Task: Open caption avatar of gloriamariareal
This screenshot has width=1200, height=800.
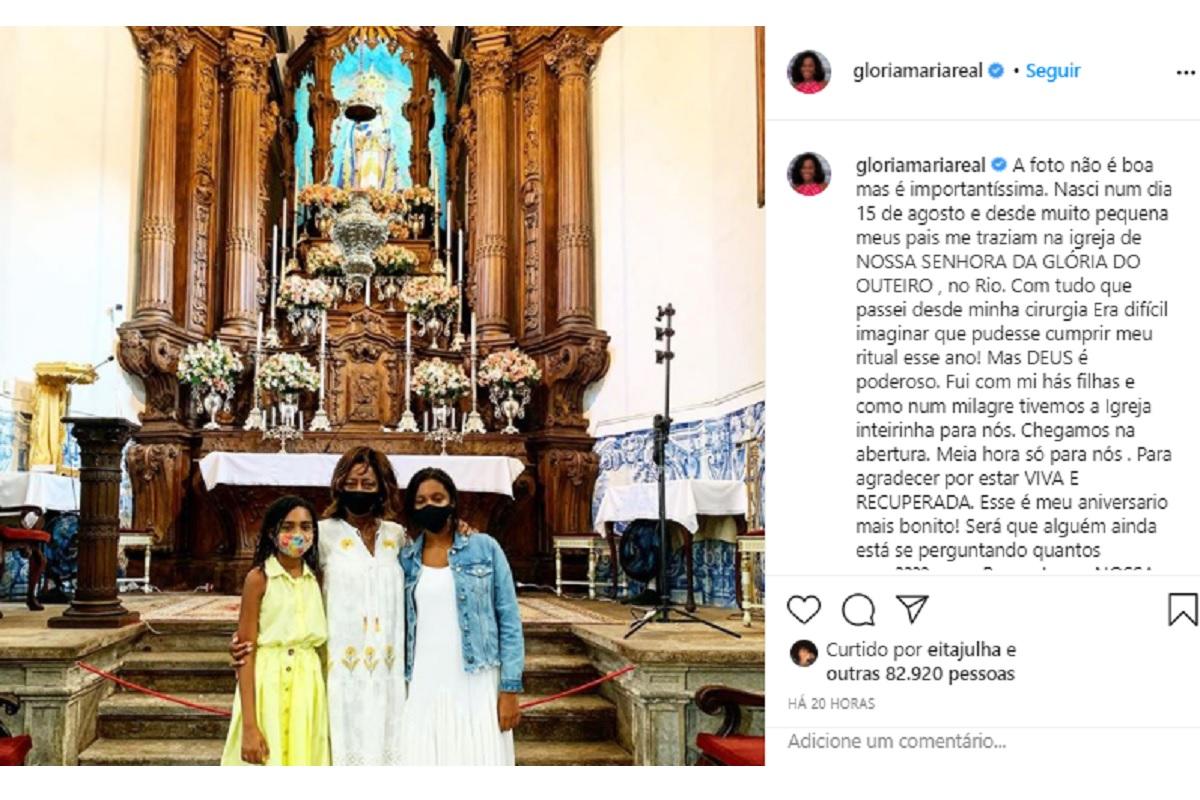Action: 809,174
